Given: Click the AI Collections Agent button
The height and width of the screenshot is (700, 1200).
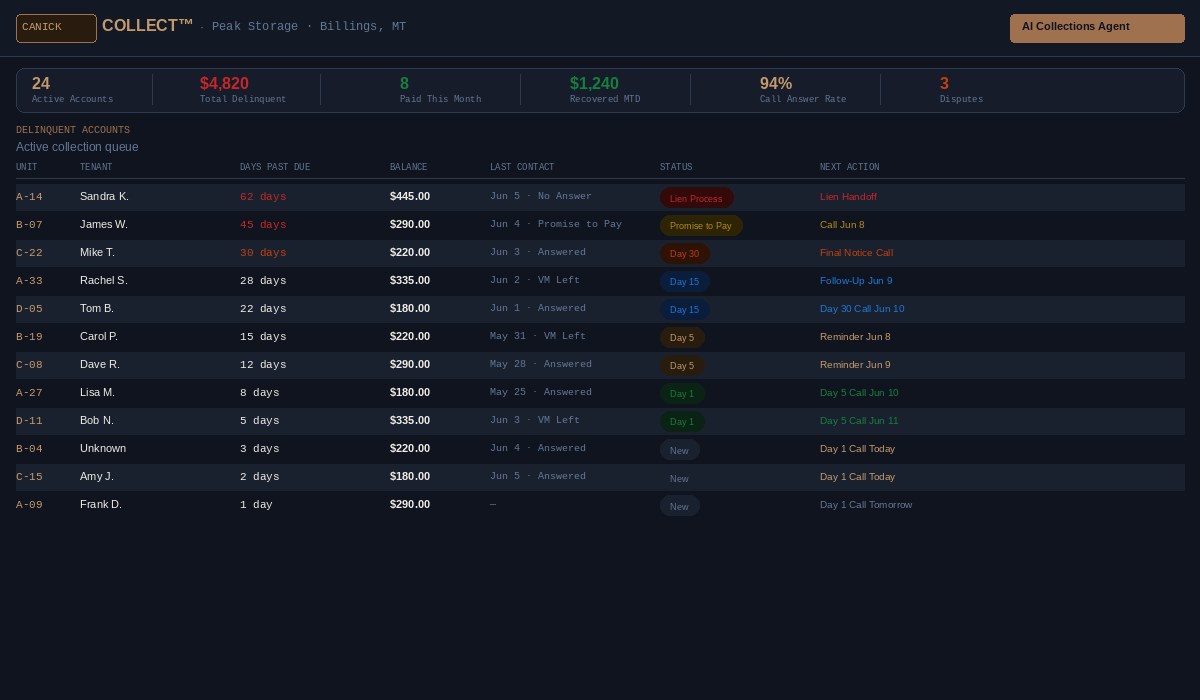Looking at the screenshot, I should pos(1097,28).
